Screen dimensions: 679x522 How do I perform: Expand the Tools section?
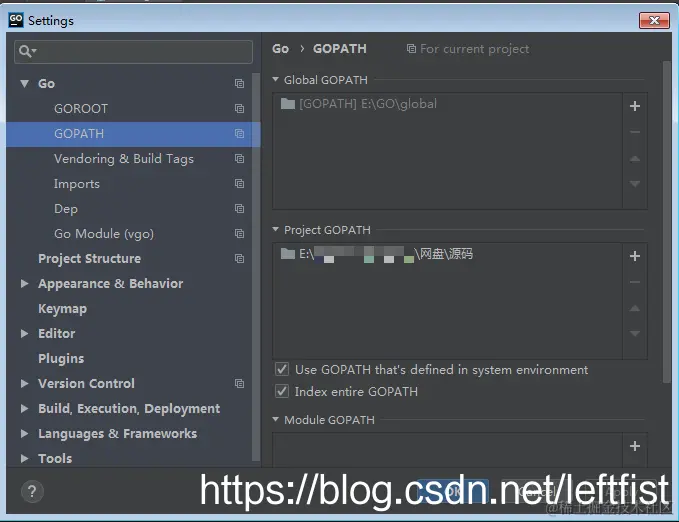coord(25,458)
